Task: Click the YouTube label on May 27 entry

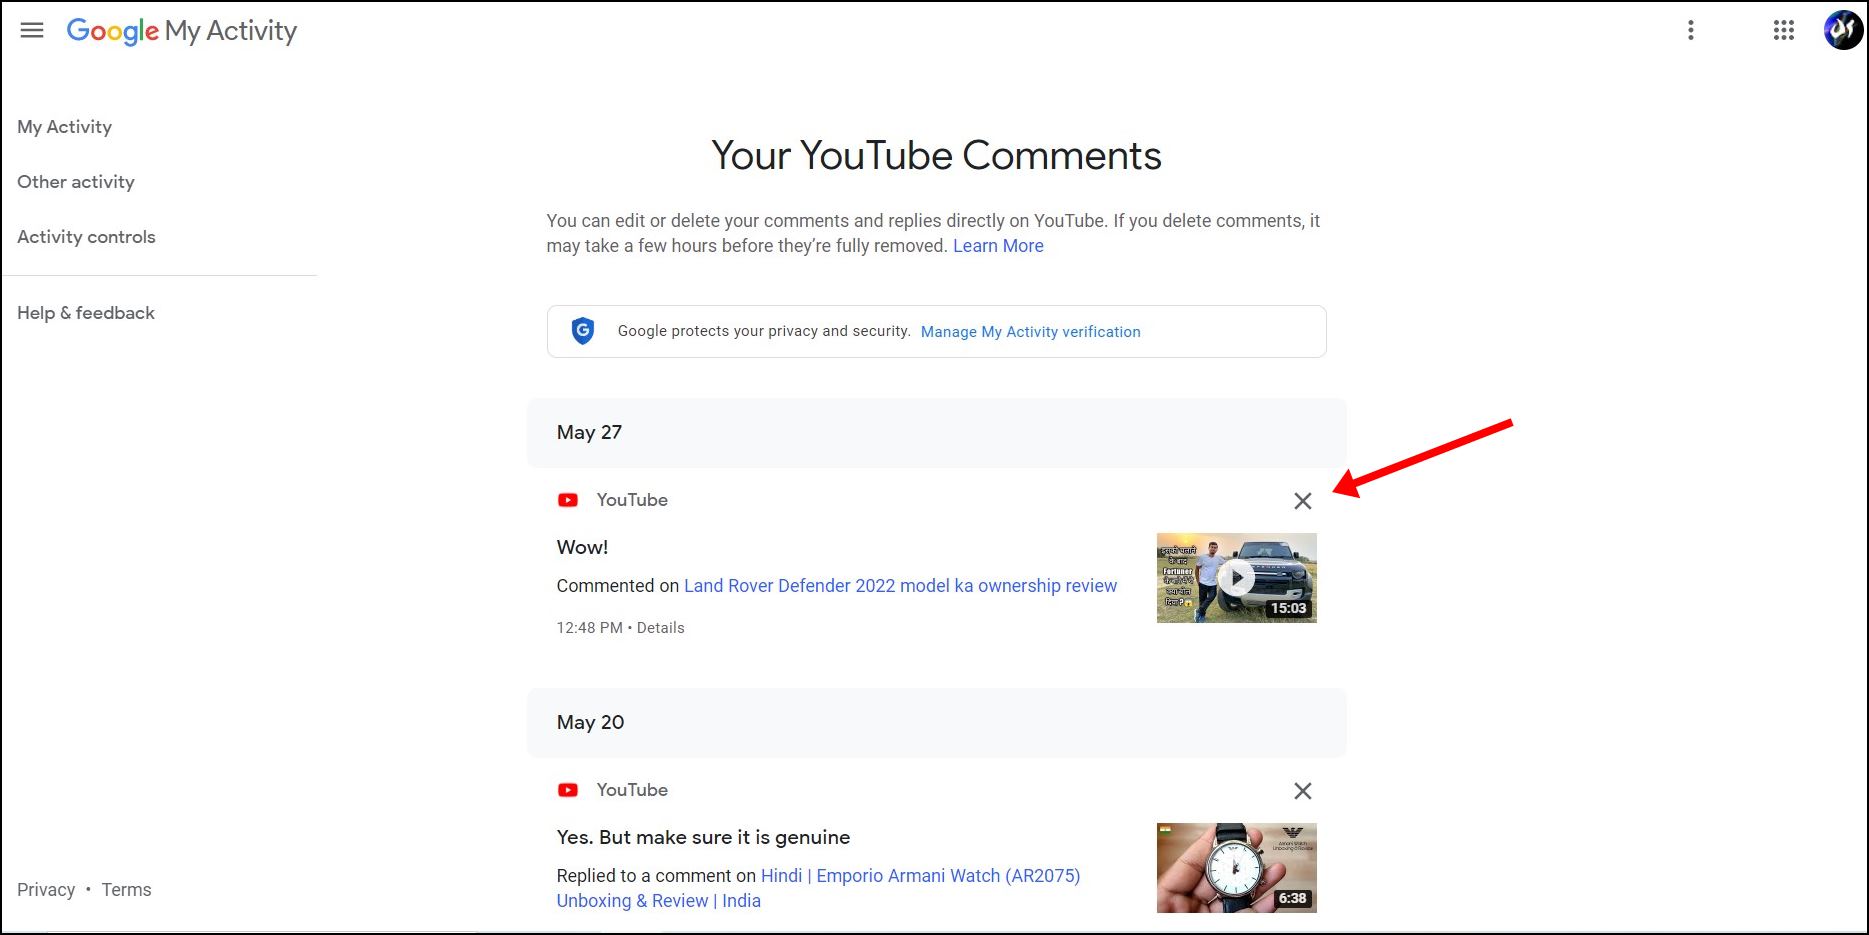Action: click(632, 500)
